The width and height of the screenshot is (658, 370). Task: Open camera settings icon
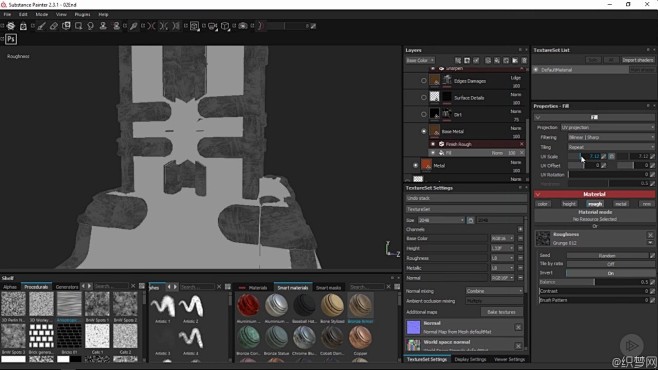[x=213, y=26]
